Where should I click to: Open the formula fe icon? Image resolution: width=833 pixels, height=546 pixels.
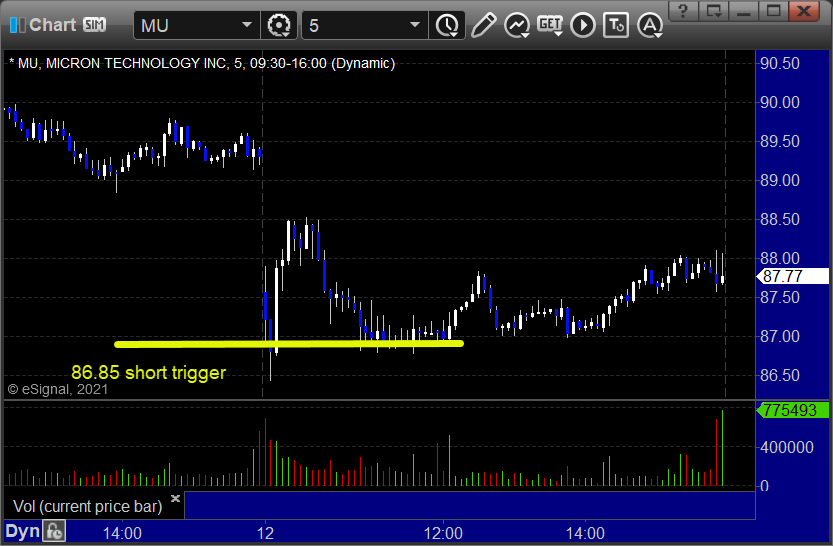55,531
